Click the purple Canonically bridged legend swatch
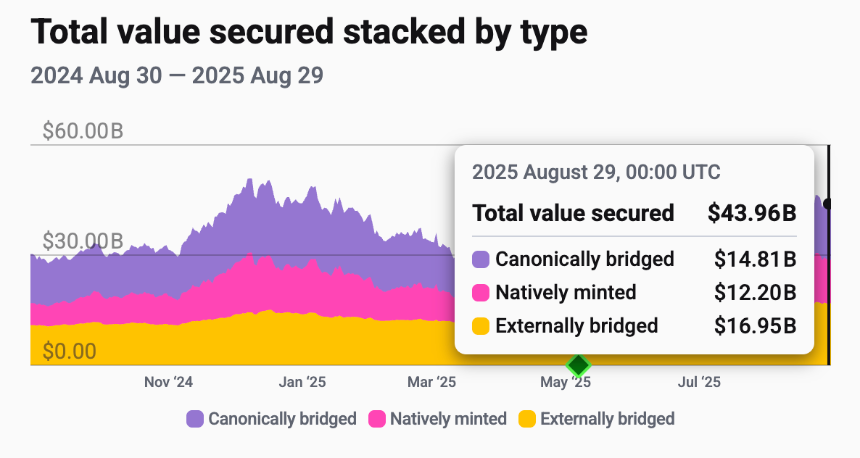 click(x=195, y=419)
